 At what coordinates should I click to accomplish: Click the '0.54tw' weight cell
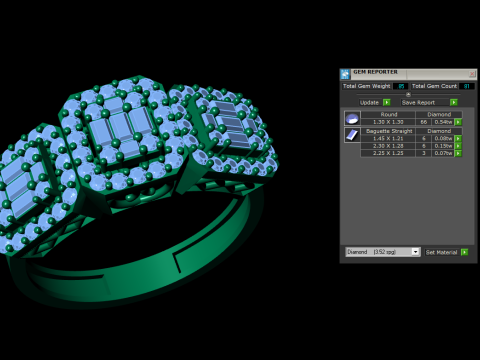pyautogui.click(x=443, y=122)
